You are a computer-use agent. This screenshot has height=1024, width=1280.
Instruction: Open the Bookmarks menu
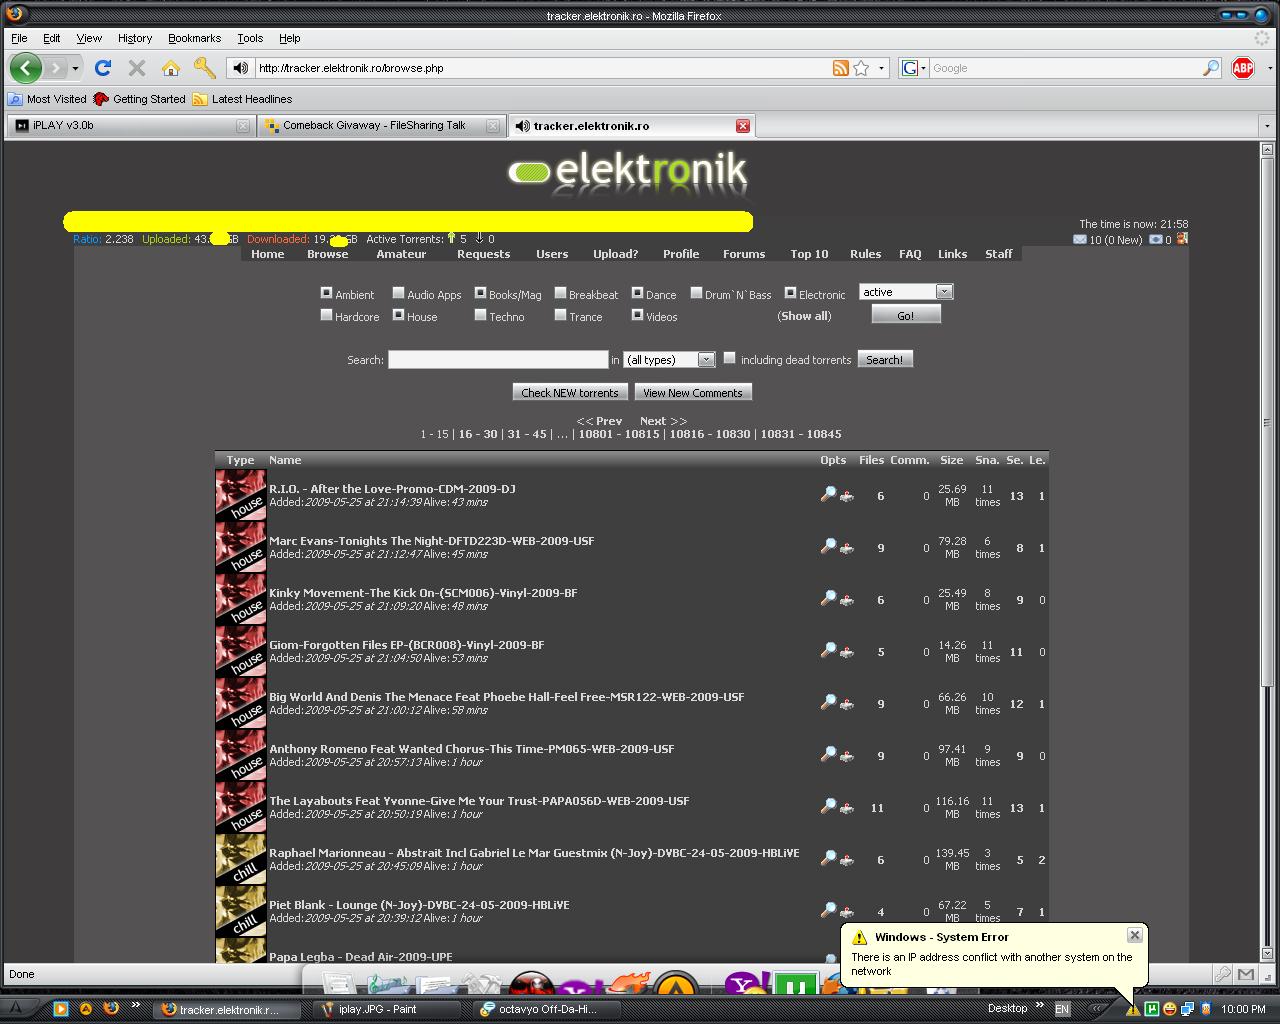coord(194,38)
